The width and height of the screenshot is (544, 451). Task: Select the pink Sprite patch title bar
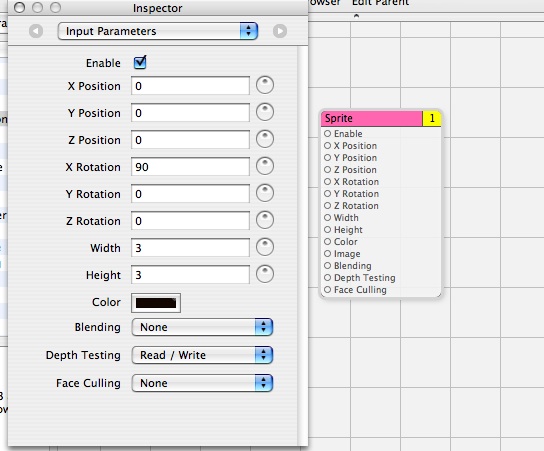(x=372, y=118)
